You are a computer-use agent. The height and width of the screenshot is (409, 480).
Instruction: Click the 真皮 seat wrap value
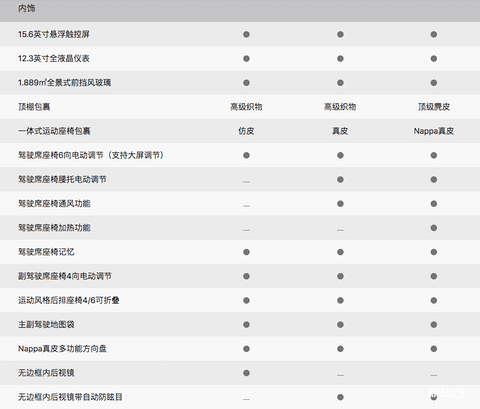click(x=340, y=131)
